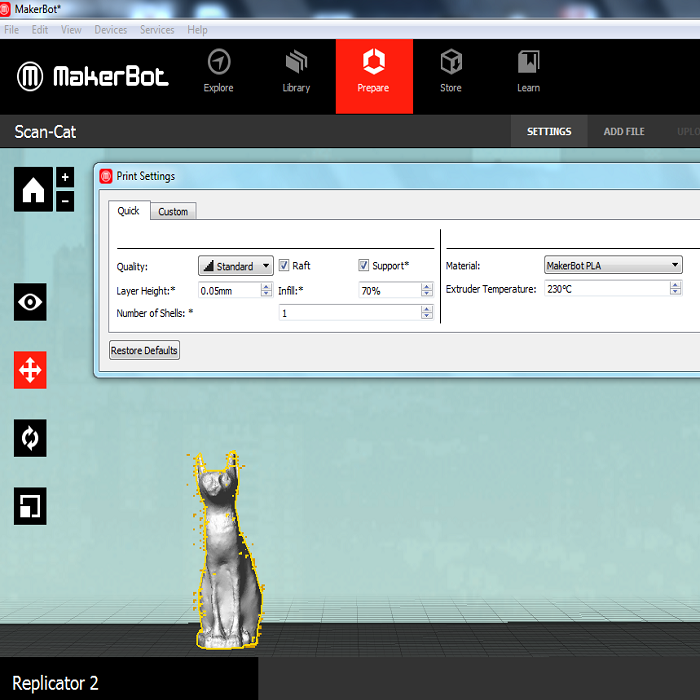The width and height of the screenshot is (700, 700).
Task: Open the Store section
Action: point(451,71)
